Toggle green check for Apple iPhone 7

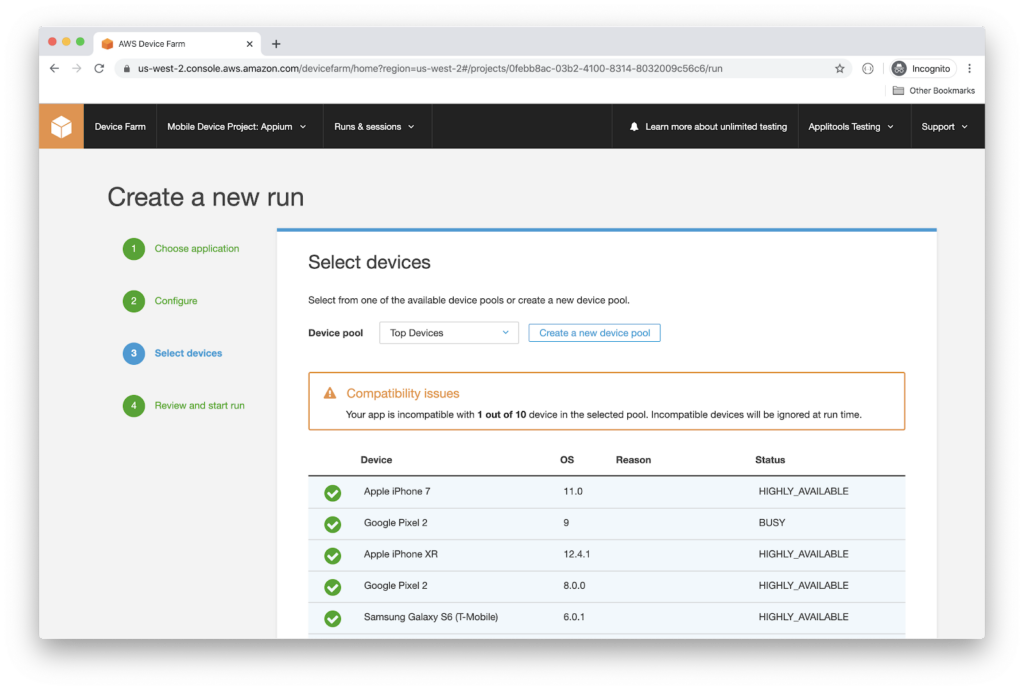pos(333,493)
